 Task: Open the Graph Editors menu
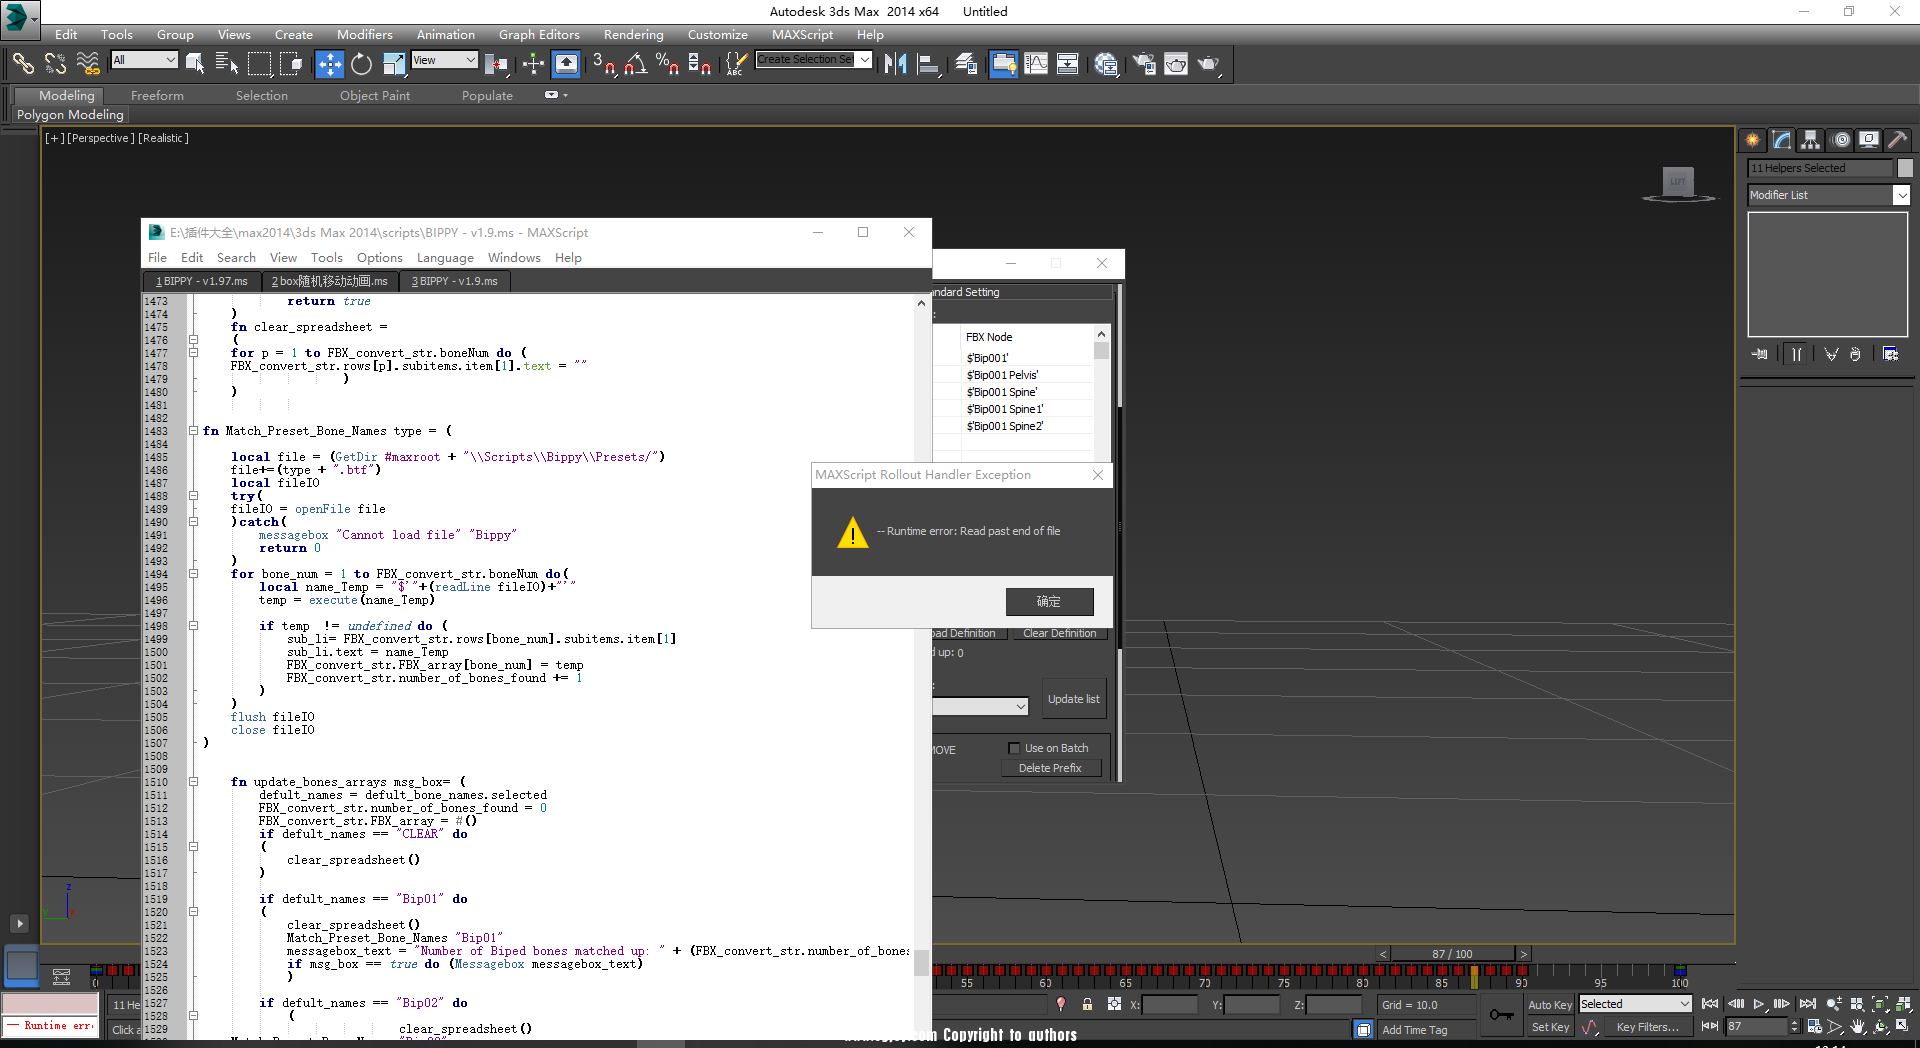click(539, 34)
